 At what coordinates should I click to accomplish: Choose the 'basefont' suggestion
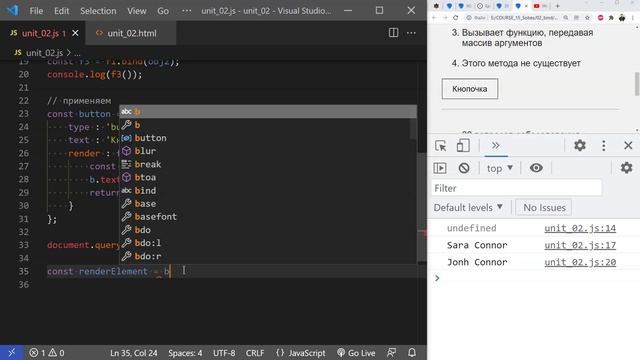click(268, 217)
